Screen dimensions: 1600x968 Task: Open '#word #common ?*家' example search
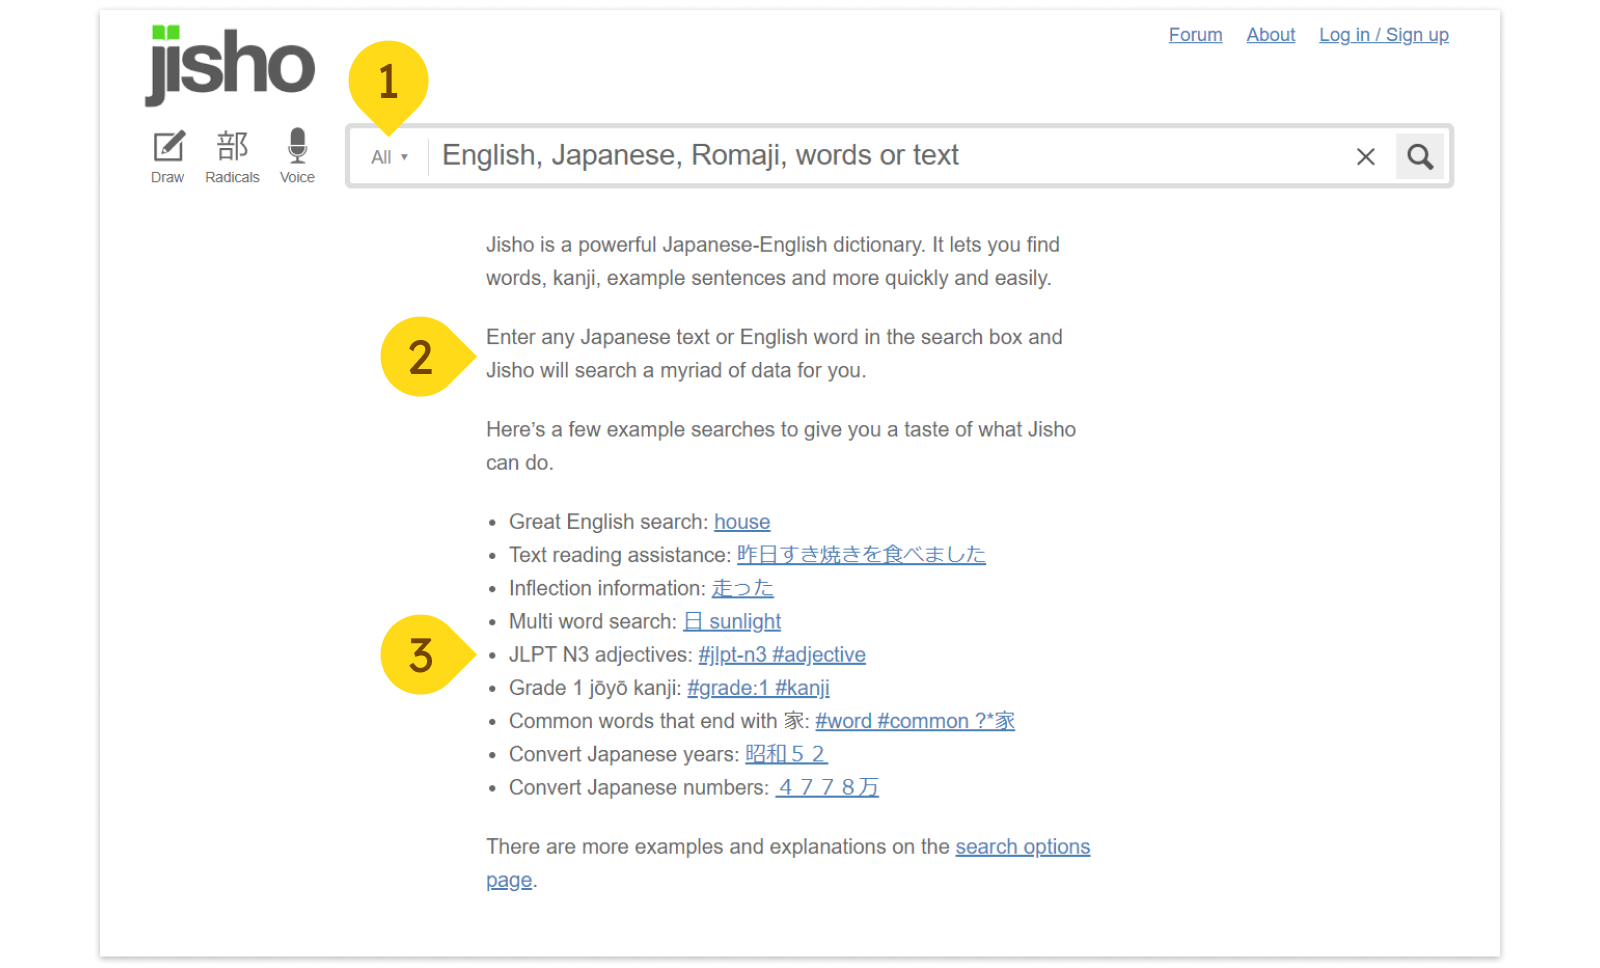coord(915,721)
